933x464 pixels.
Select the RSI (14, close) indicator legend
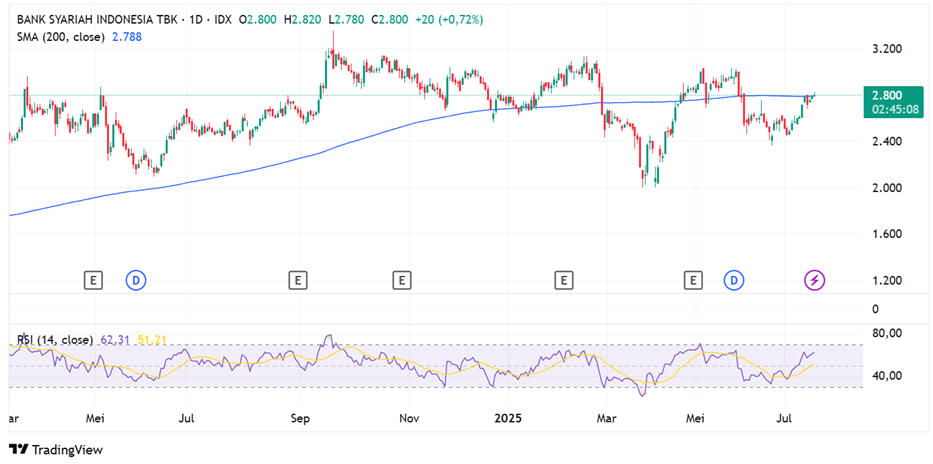[x=54, y=340]
